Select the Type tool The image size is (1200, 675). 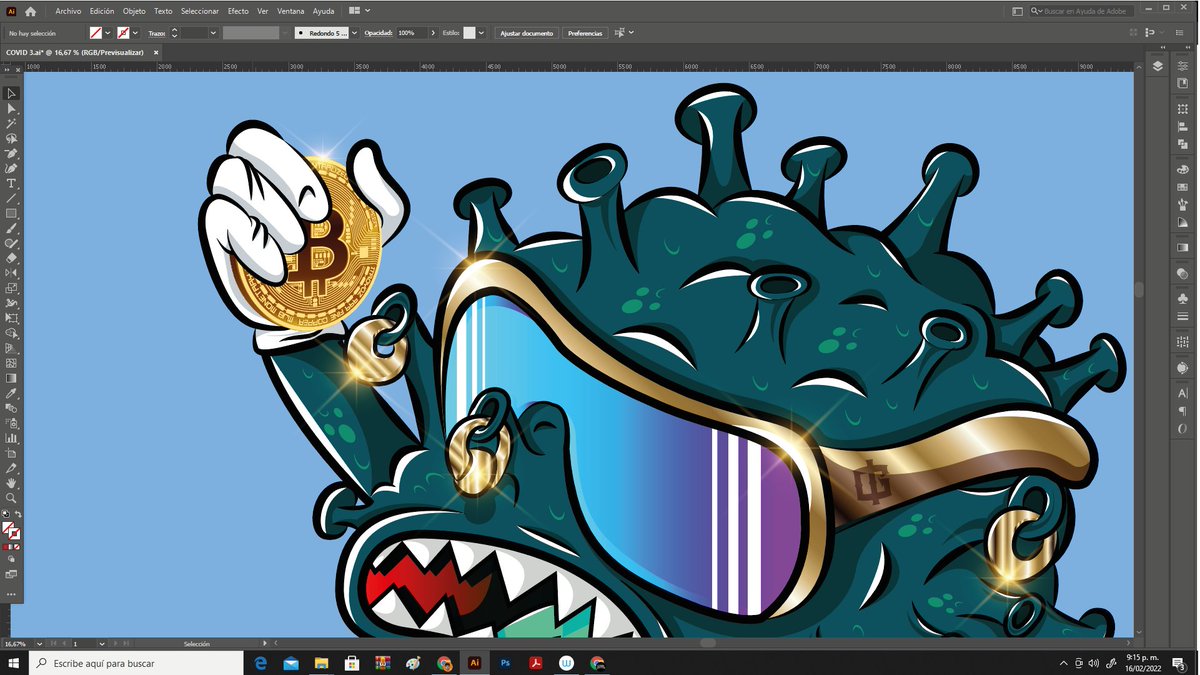(x=12, y=183)
